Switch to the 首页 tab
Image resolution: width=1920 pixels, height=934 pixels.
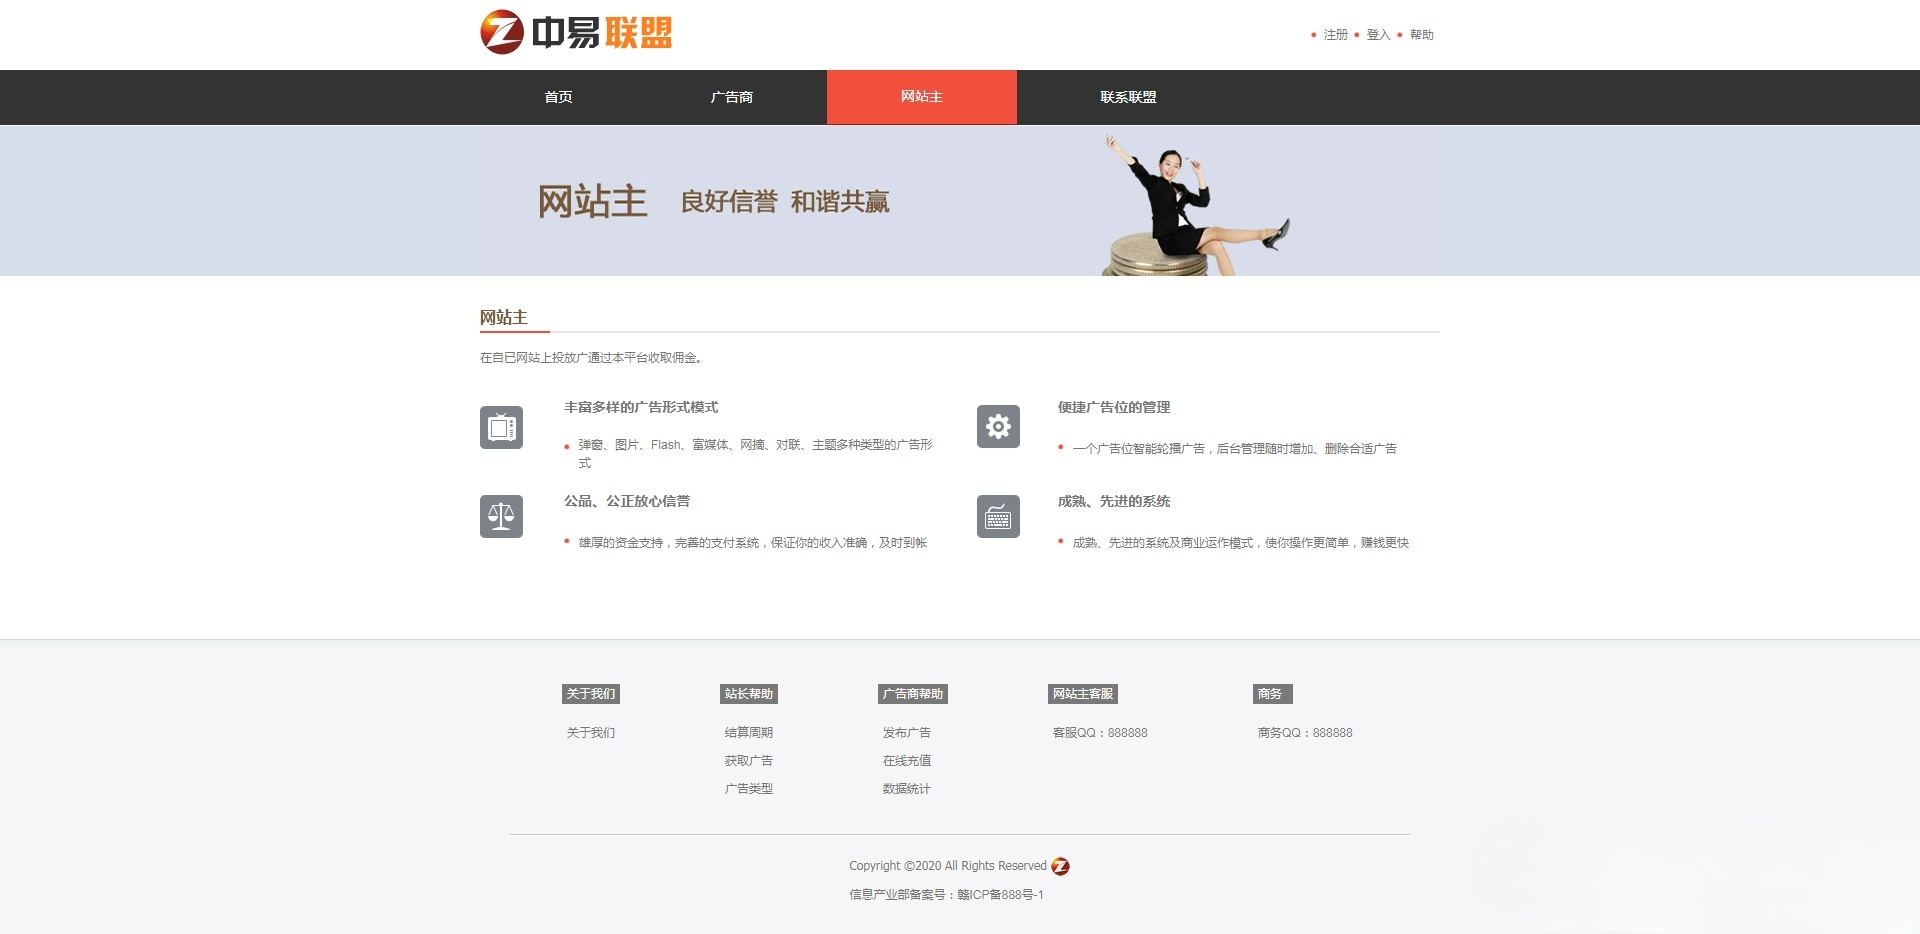pos(557,97)
